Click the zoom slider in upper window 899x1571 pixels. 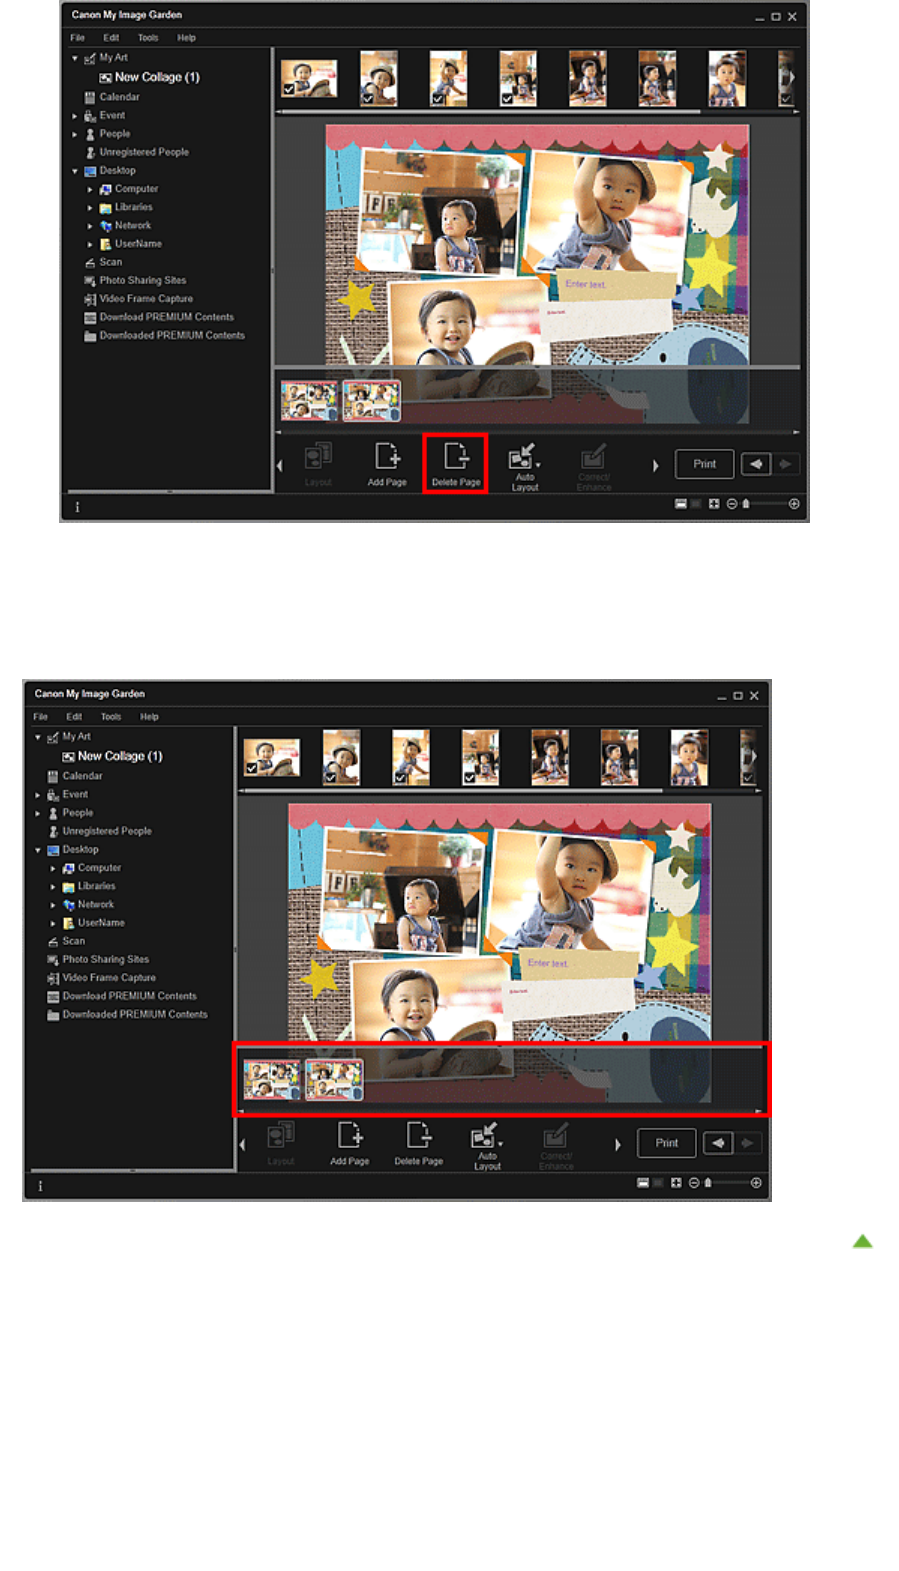(764, 504)
